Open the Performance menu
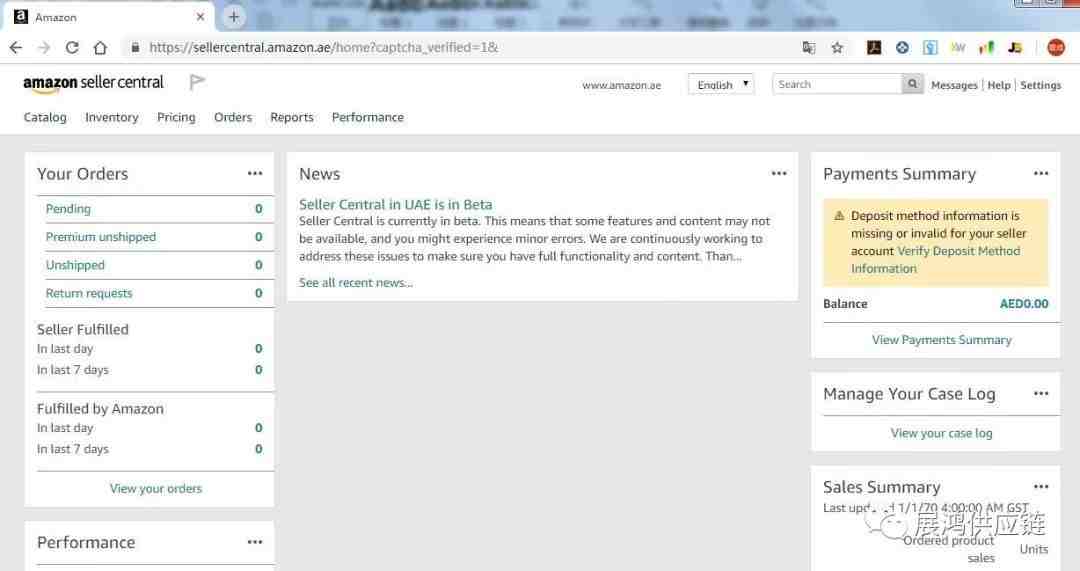This screenshot has height=571, width=1080. coord(368,117)
